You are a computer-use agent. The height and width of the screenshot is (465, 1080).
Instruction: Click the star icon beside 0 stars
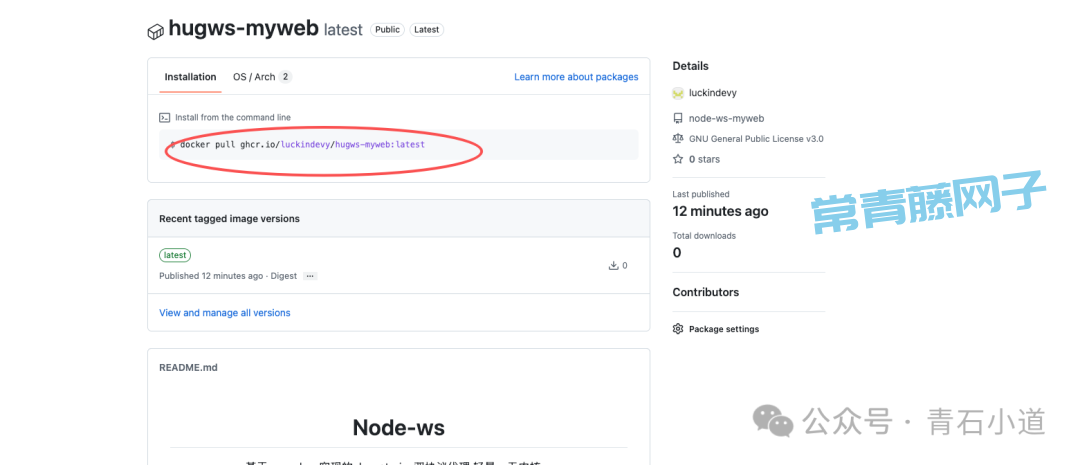point(678,159)
